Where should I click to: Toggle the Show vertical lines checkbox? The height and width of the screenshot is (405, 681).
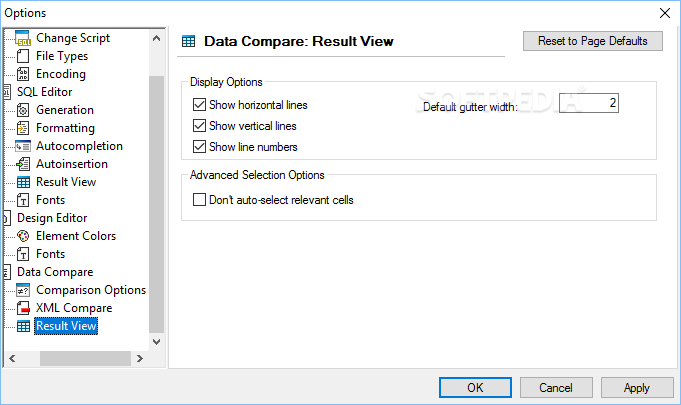coord(199,126)
